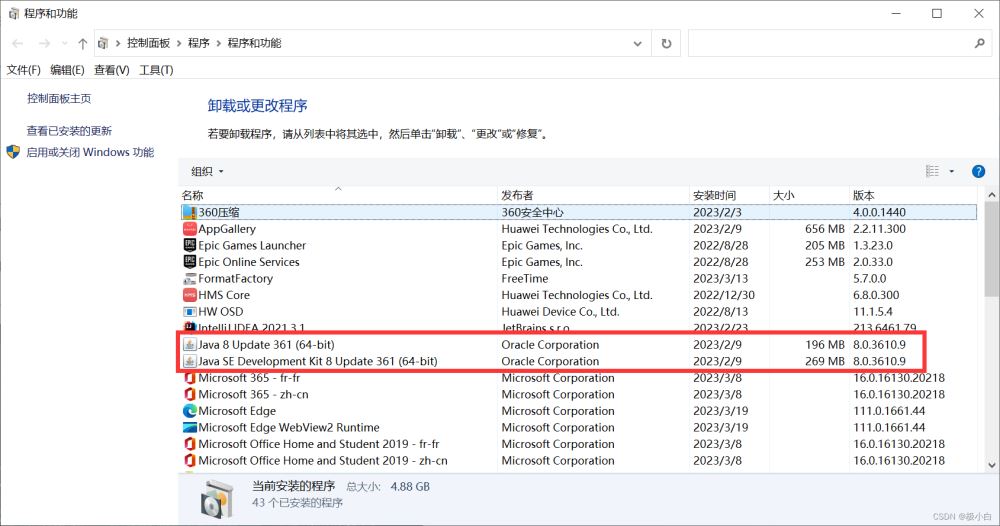Click the 269 MB size cell
Screen dimensions: 1000x526
825,362
